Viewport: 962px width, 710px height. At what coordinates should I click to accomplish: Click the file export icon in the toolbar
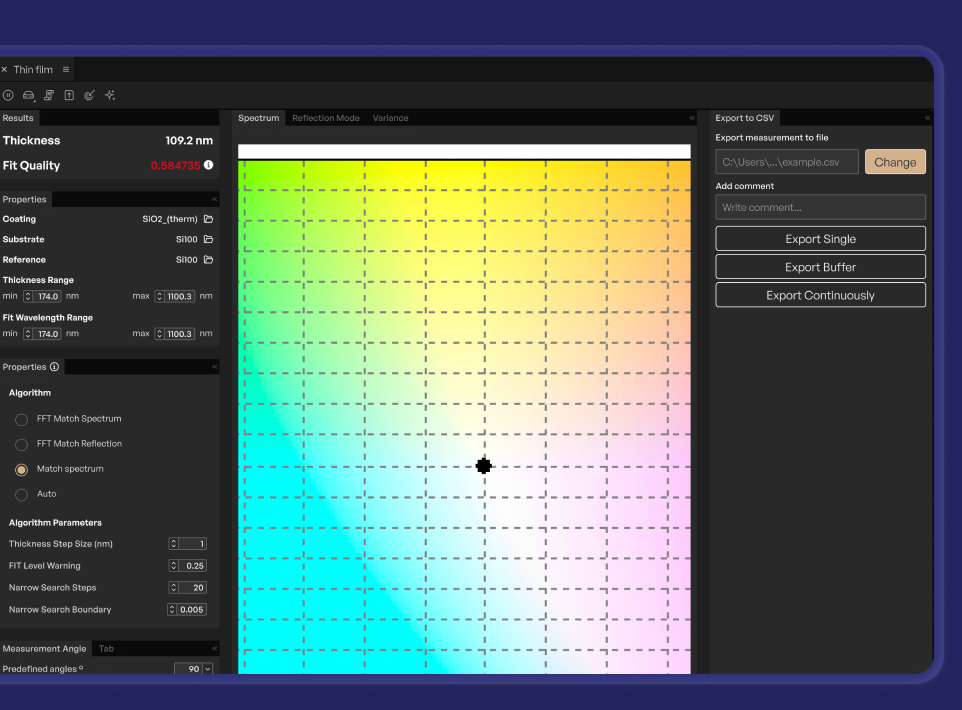tap(69, 95)
